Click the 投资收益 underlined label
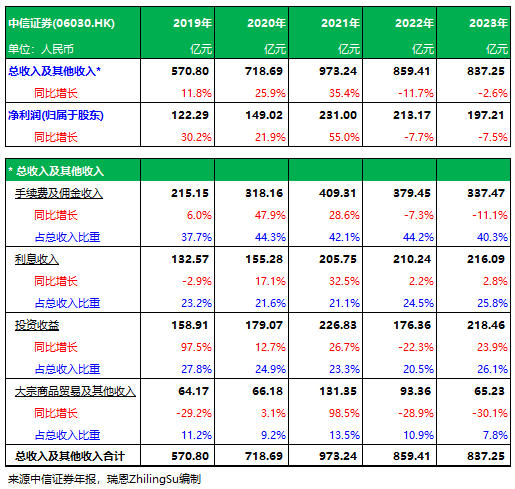Viewport: 515px width, 489px height. click(37, 325)
